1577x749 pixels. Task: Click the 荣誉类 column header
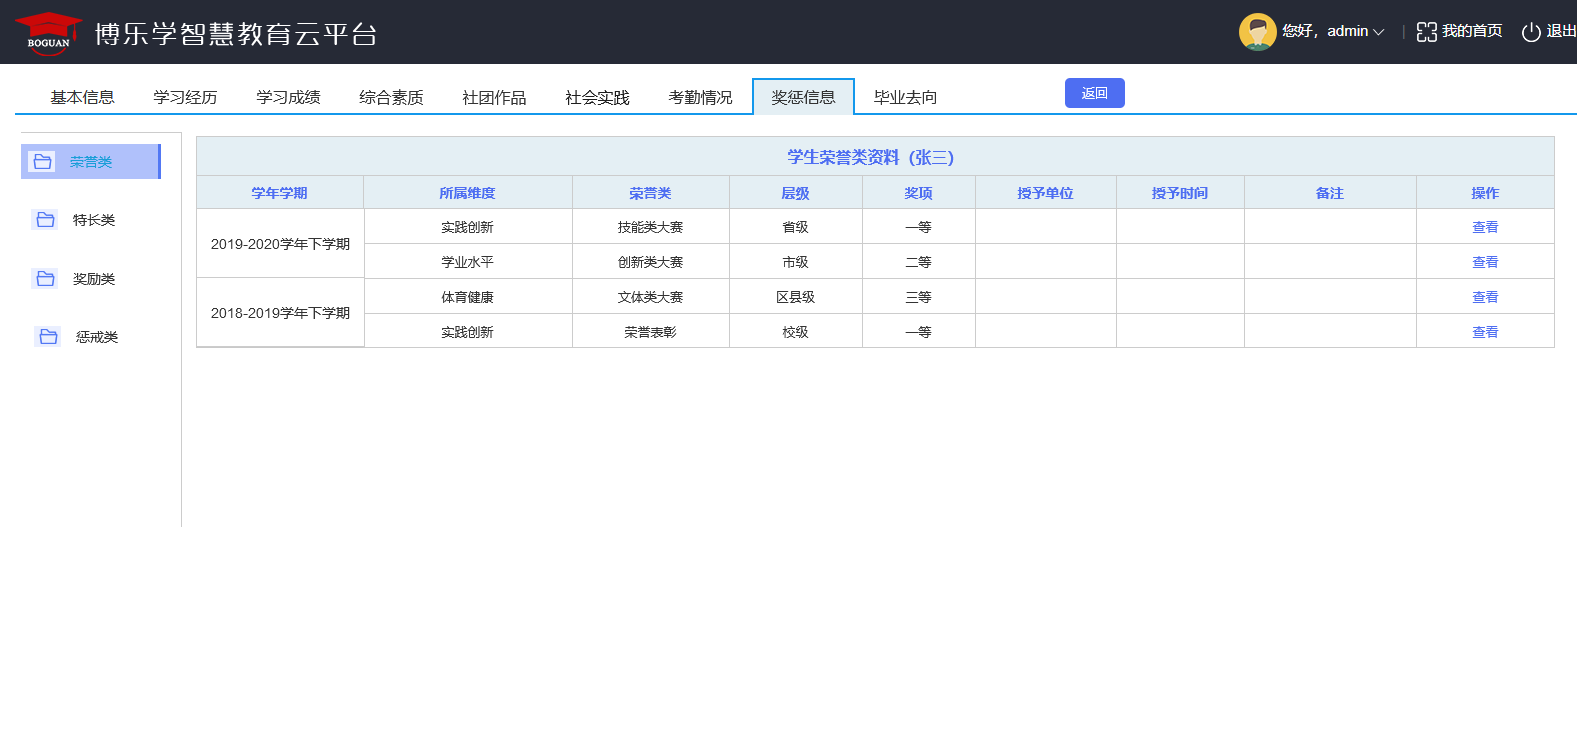tap(651, 193)
